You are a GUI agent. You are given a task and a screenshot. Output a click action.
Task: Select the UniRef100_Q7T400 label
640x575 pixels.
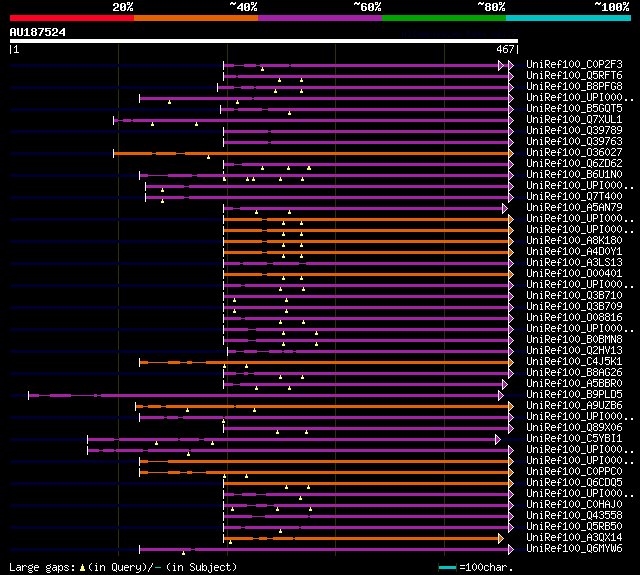click(x=574, y=197)
